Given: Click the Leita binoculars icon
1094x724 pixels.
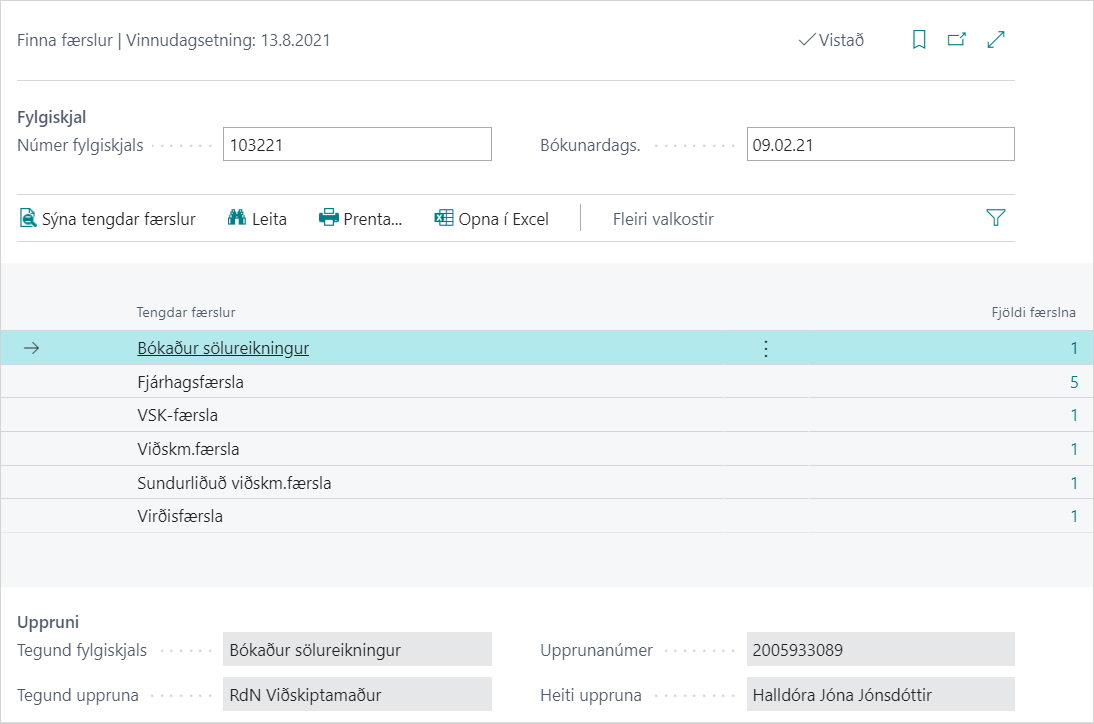Looking at the screenshot, I should coord(237,218).
